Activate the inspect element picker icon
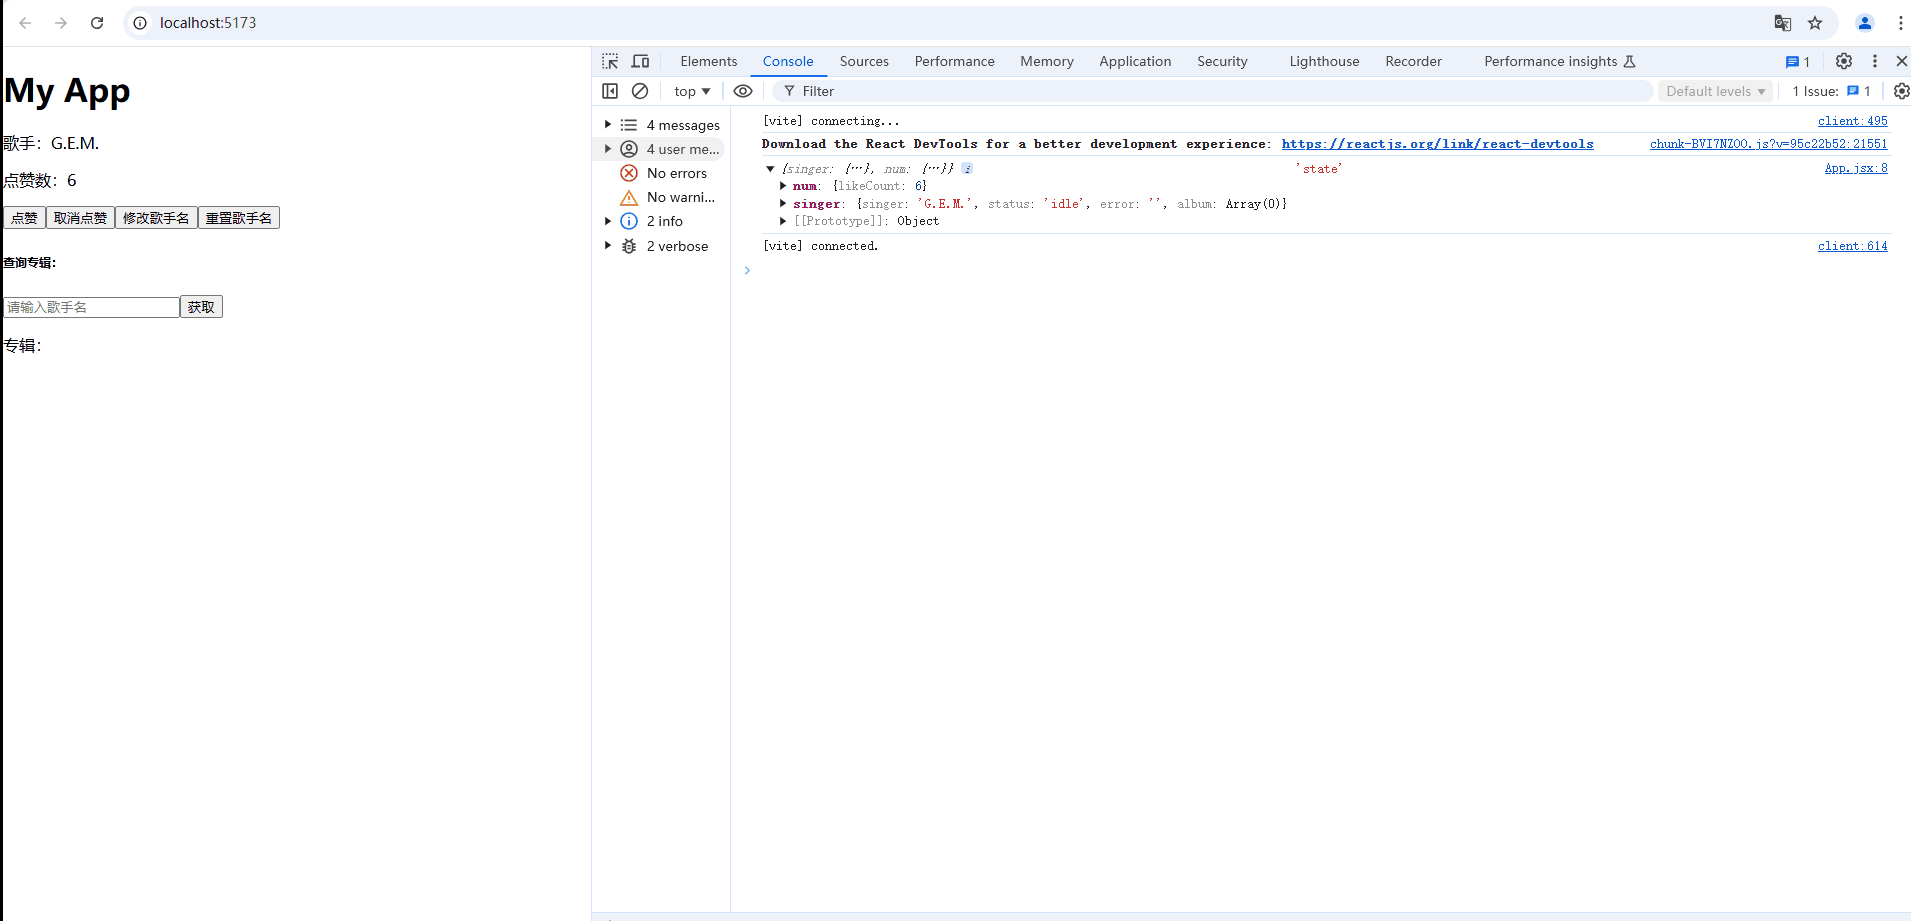This screenshot has width=1911, height=921. pyautogui.click(x=610, y=61)
